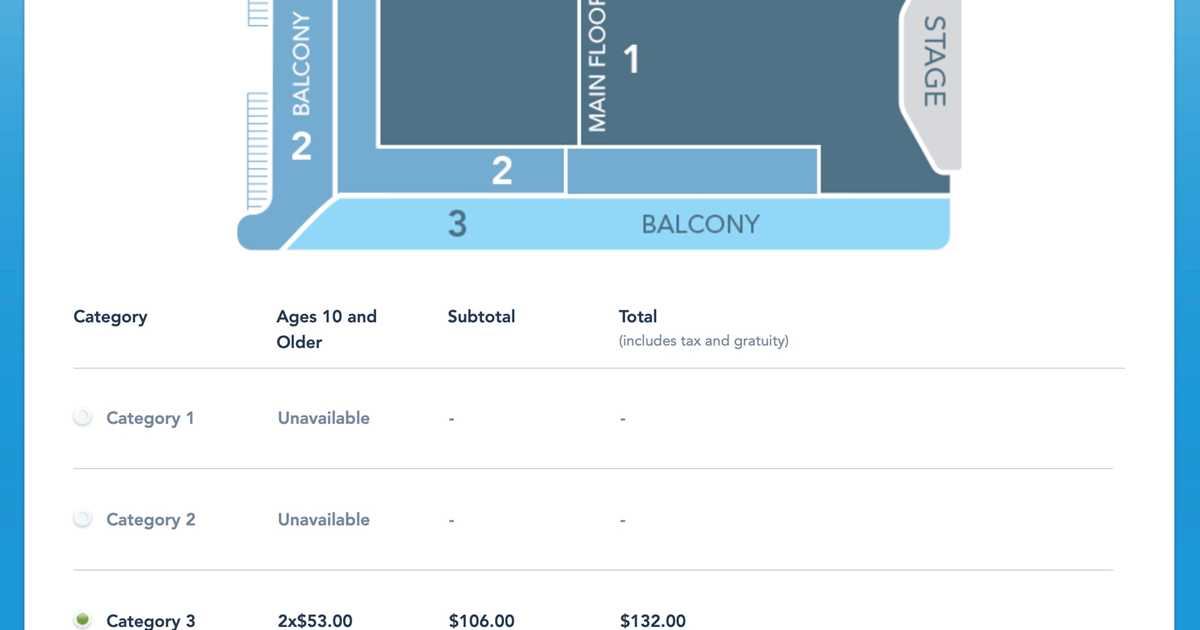Screen dimensions: 1200x630
Task: Click the Ages 10 and Older header
Action: pos(327,329)
